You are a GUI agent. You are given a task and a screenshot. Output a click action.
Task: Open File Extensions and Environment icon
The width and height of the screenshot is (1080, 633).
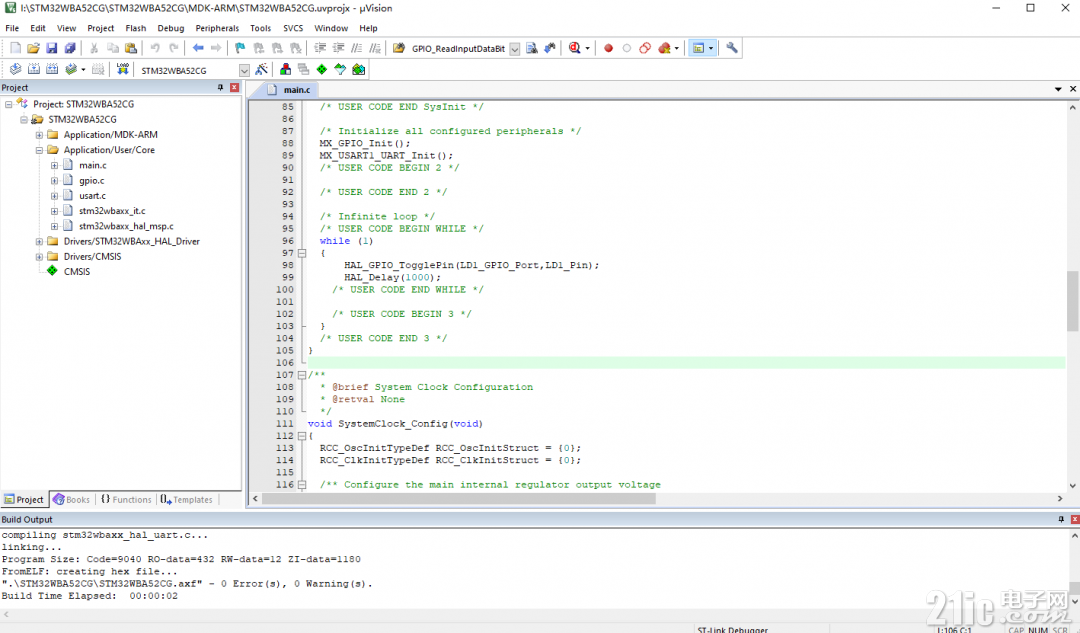pos(285,70)
